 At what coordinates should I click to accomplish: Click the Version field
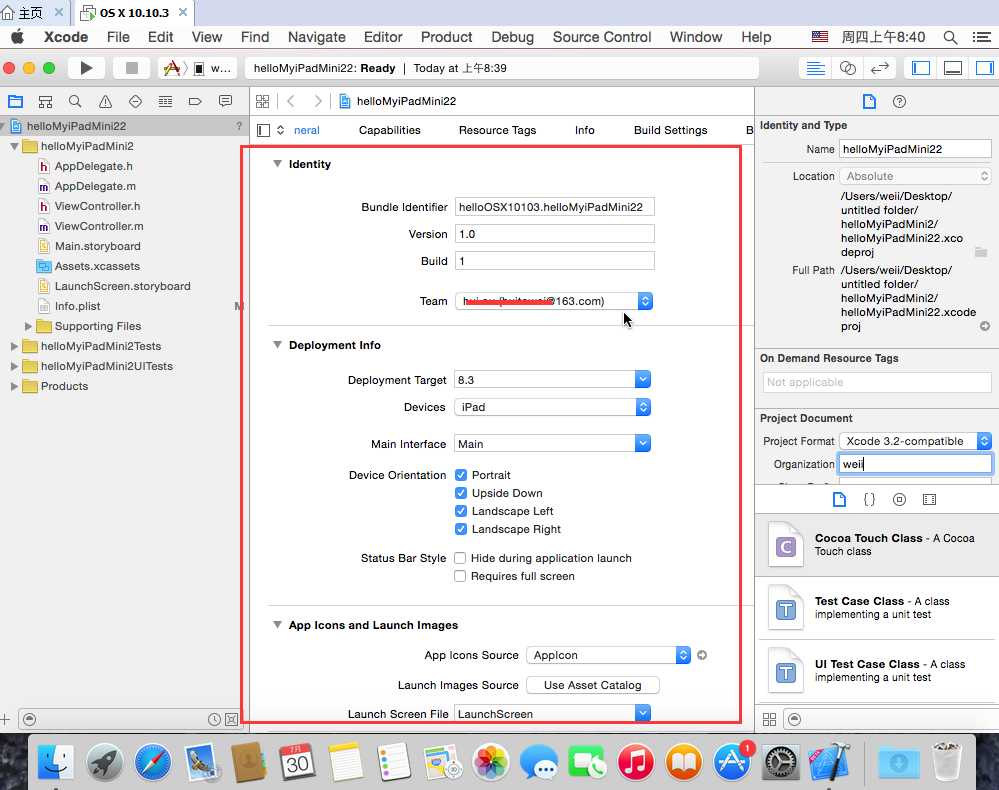554,234
